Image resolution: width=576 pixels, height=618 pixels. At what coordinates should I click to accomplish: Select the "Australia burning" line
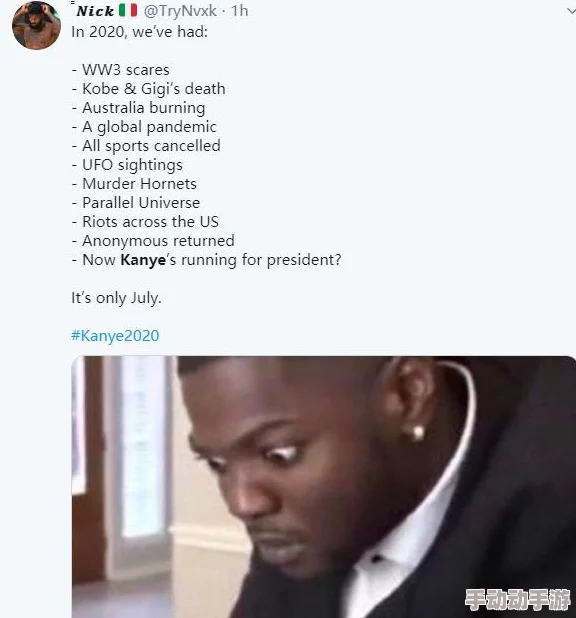point(138,108)
